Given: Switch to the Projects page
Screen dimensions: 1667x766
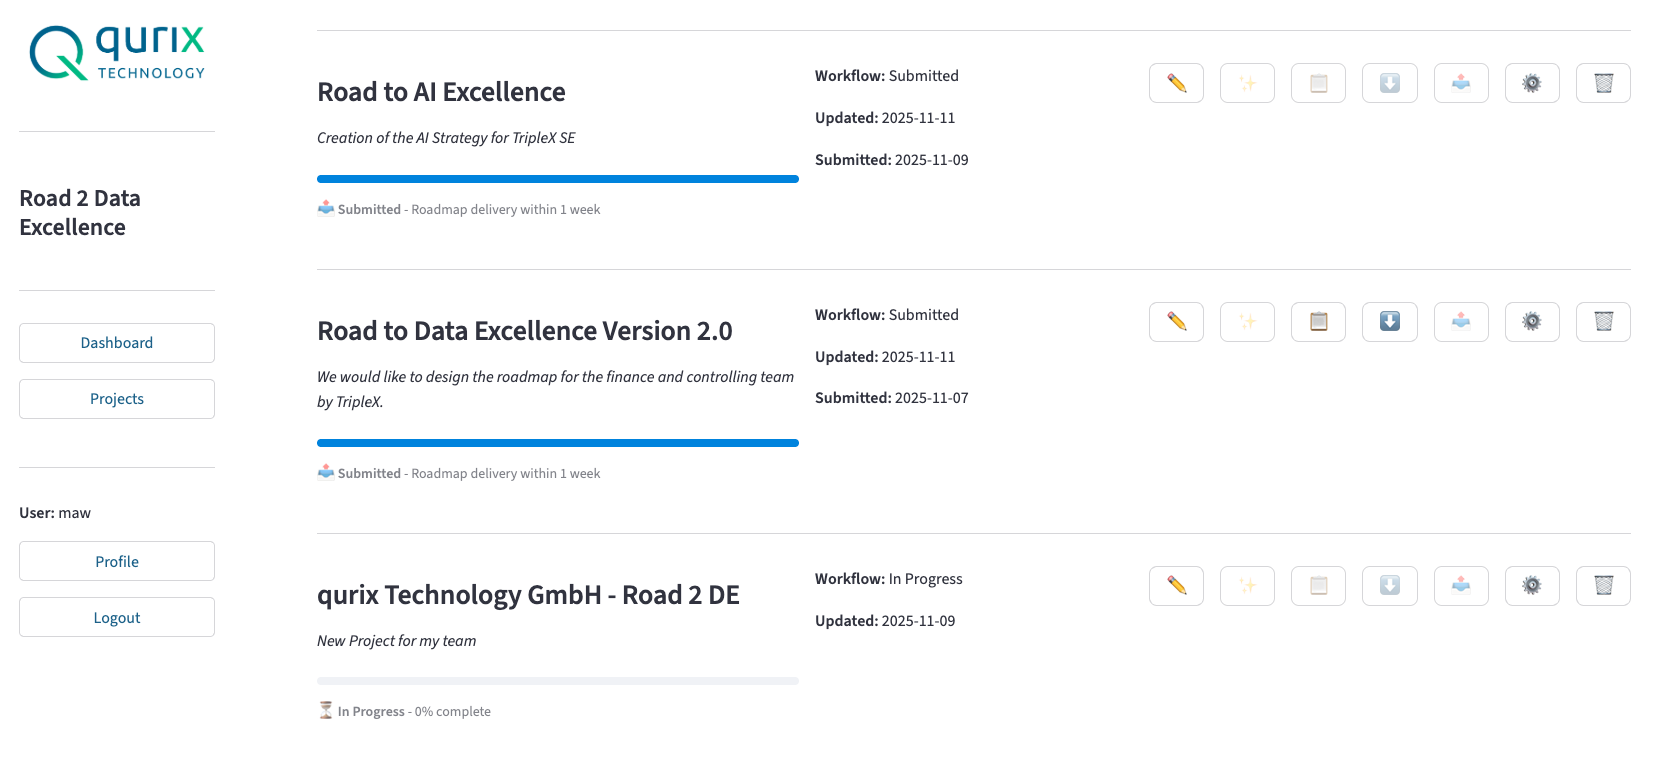Looking at the screenshot, I should tap(116, 398).
